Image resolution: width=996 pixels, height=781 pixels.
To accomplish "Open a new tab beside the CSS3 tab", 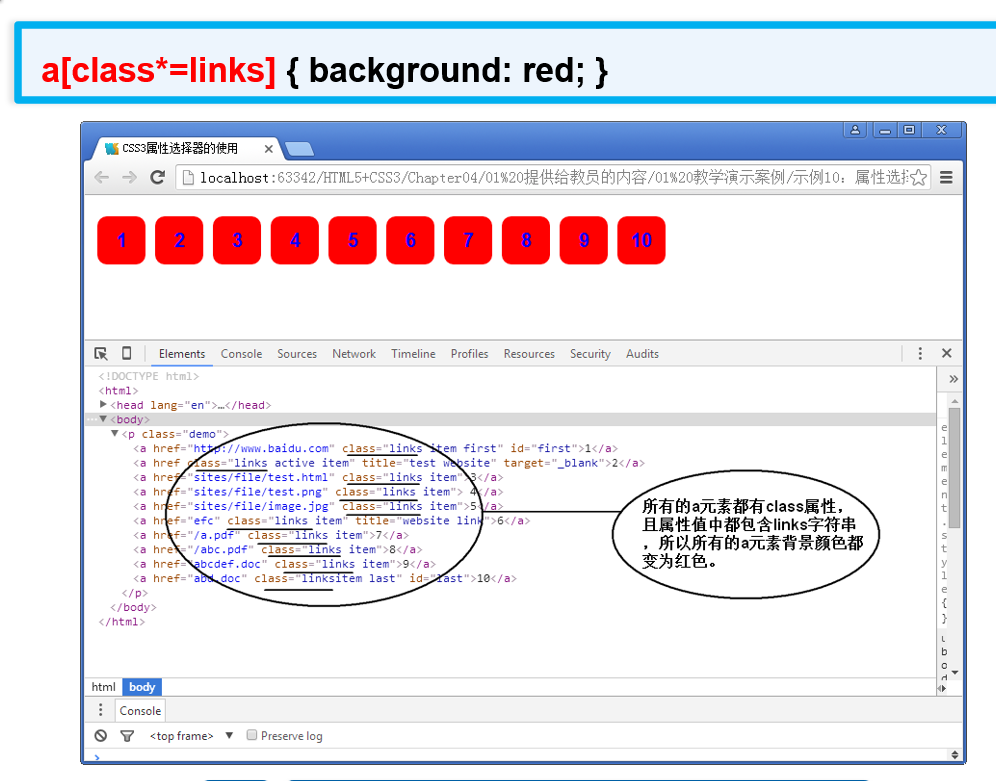I will (299, 149).
